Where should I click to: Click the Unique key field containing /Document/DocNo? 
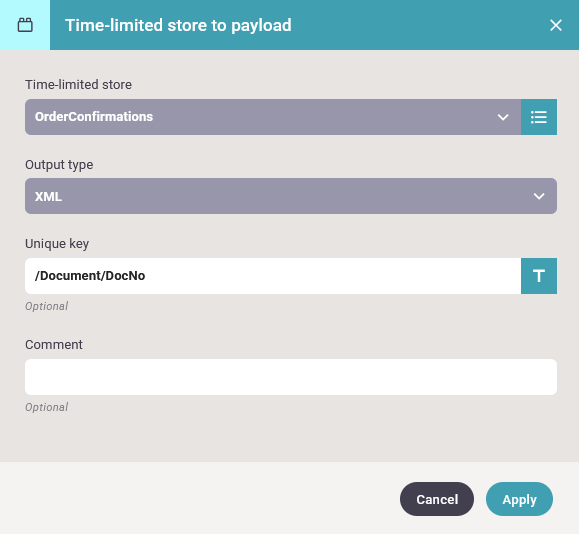click(x=273, y=276)
